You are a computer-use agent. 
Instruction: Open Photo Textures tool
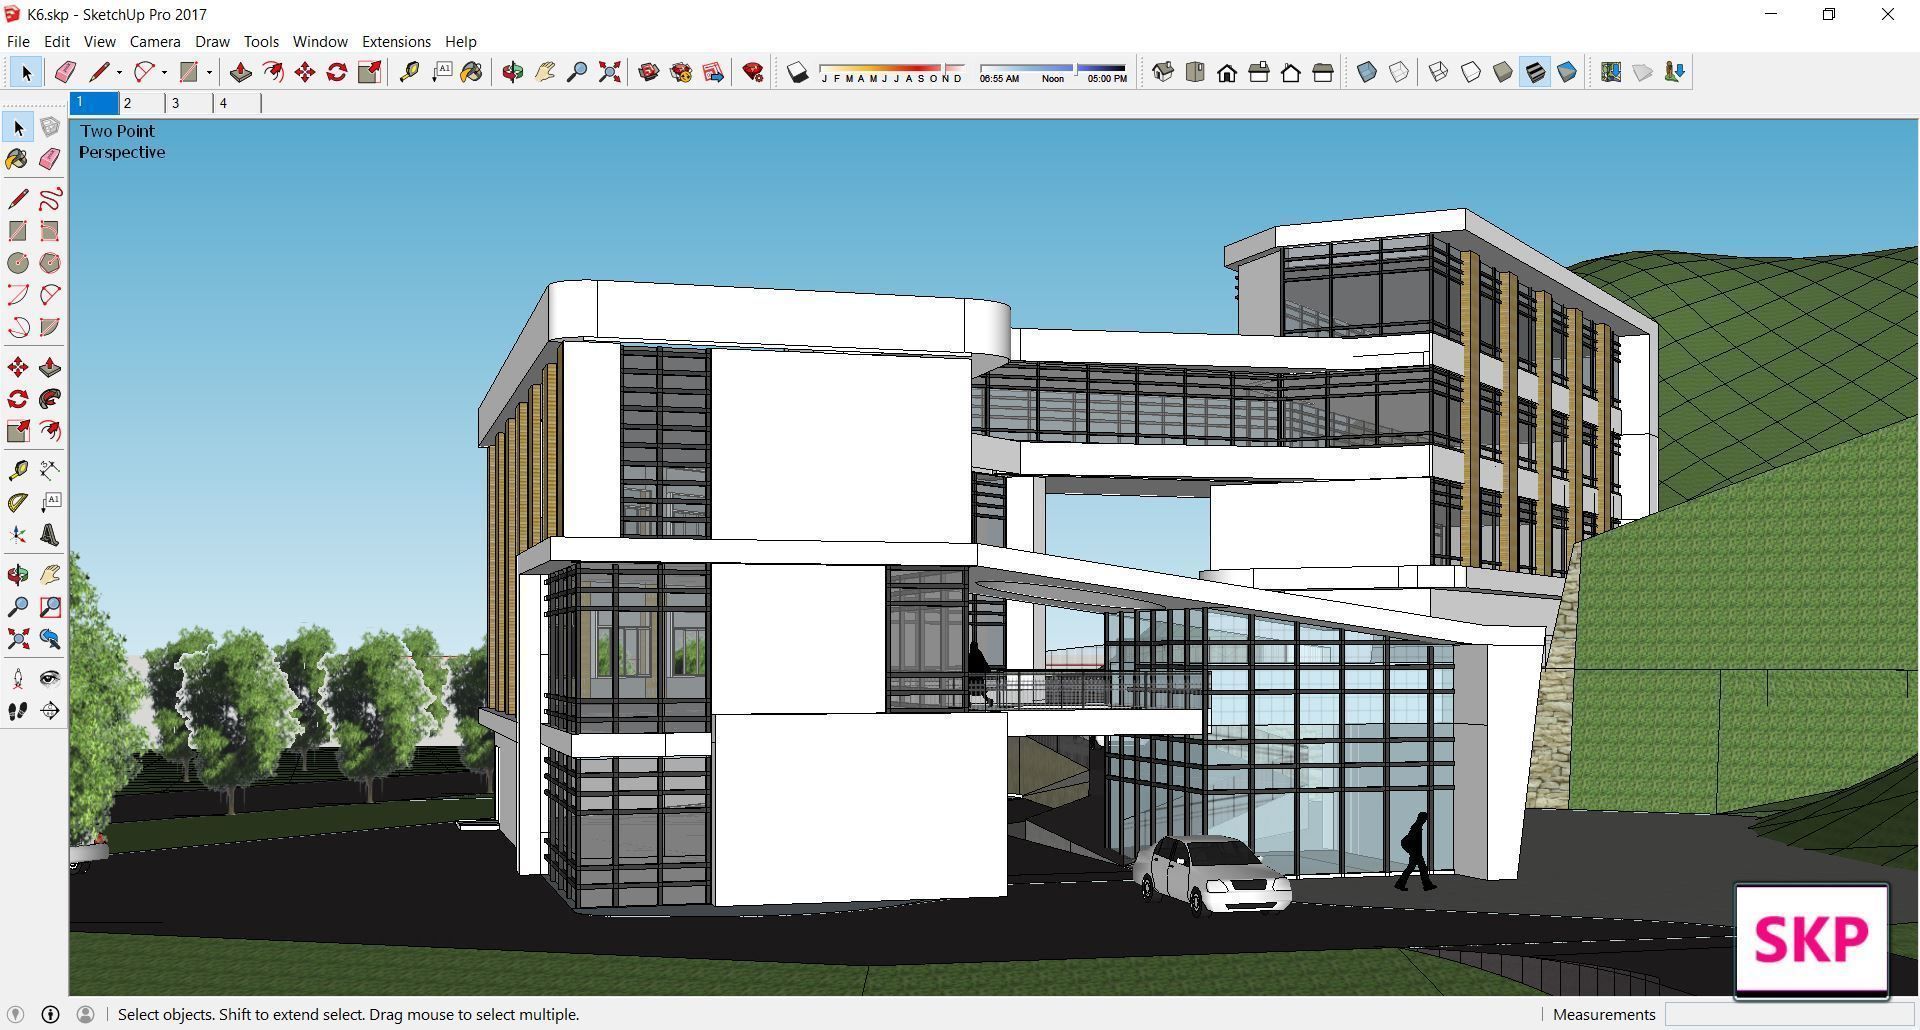click(x=1675, y=72)
